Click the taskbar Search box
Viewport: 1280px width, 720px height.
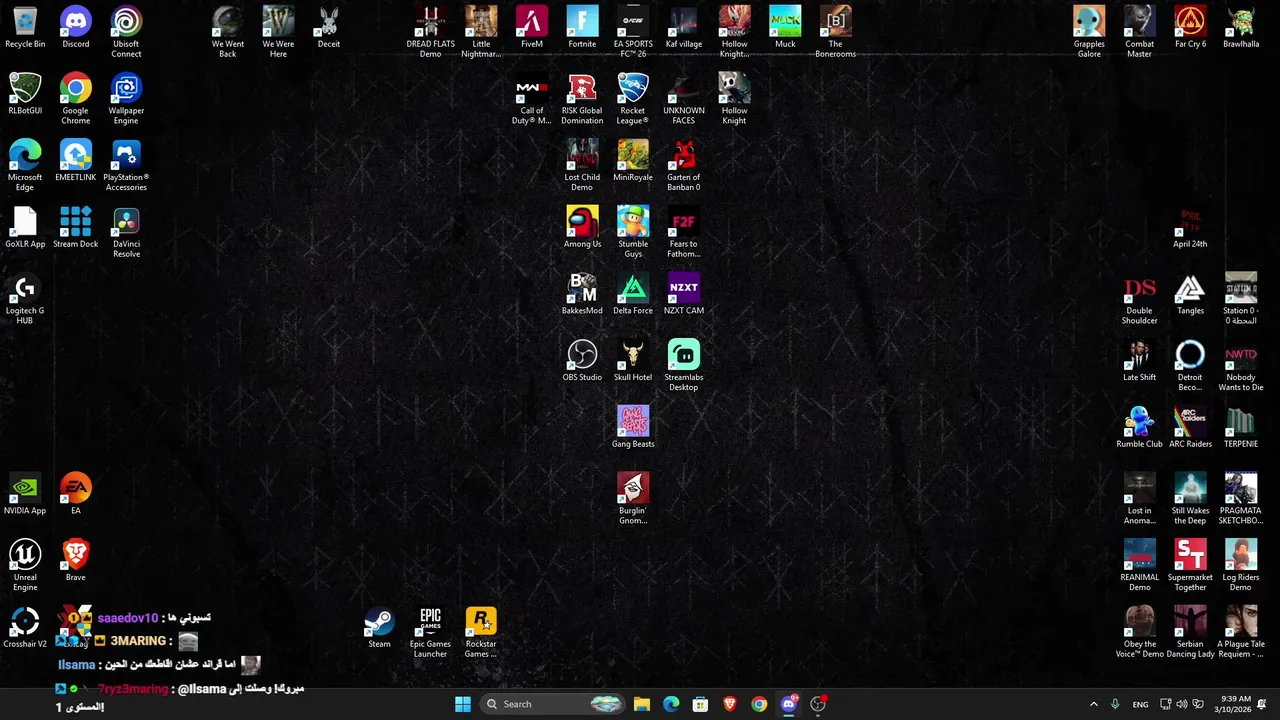pyautogui.click(x=553, y=704)
